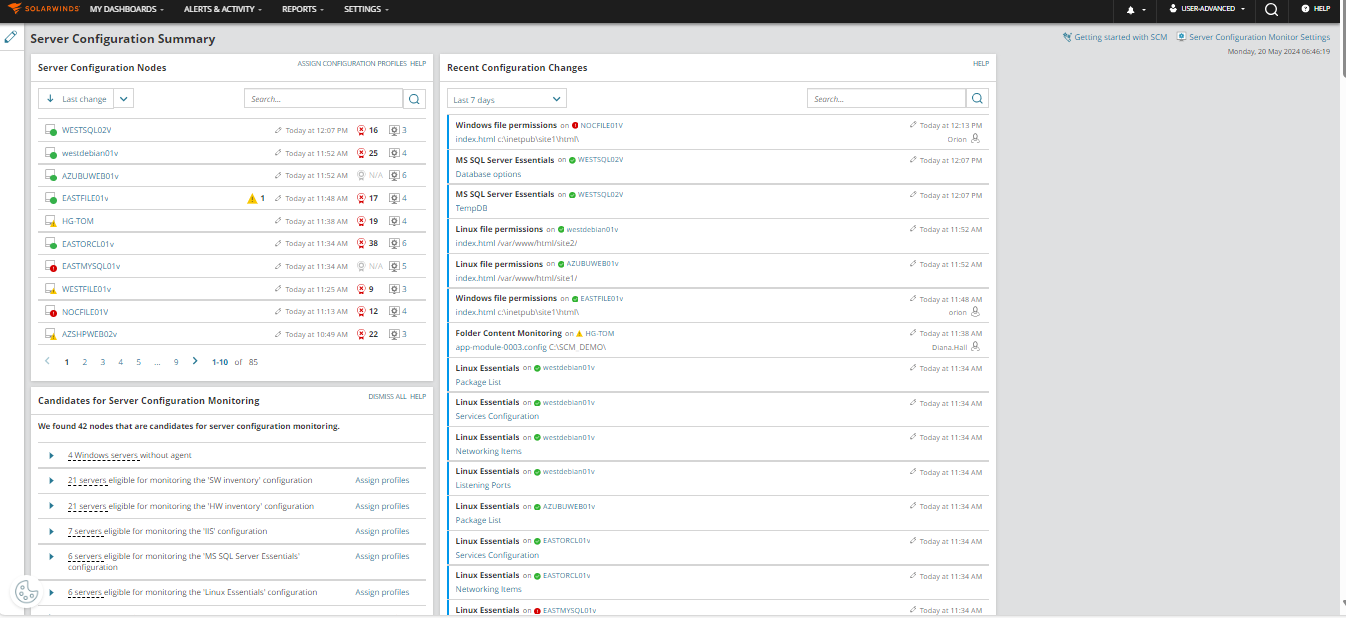Click 'Database options' change entry text

point(488,174)
